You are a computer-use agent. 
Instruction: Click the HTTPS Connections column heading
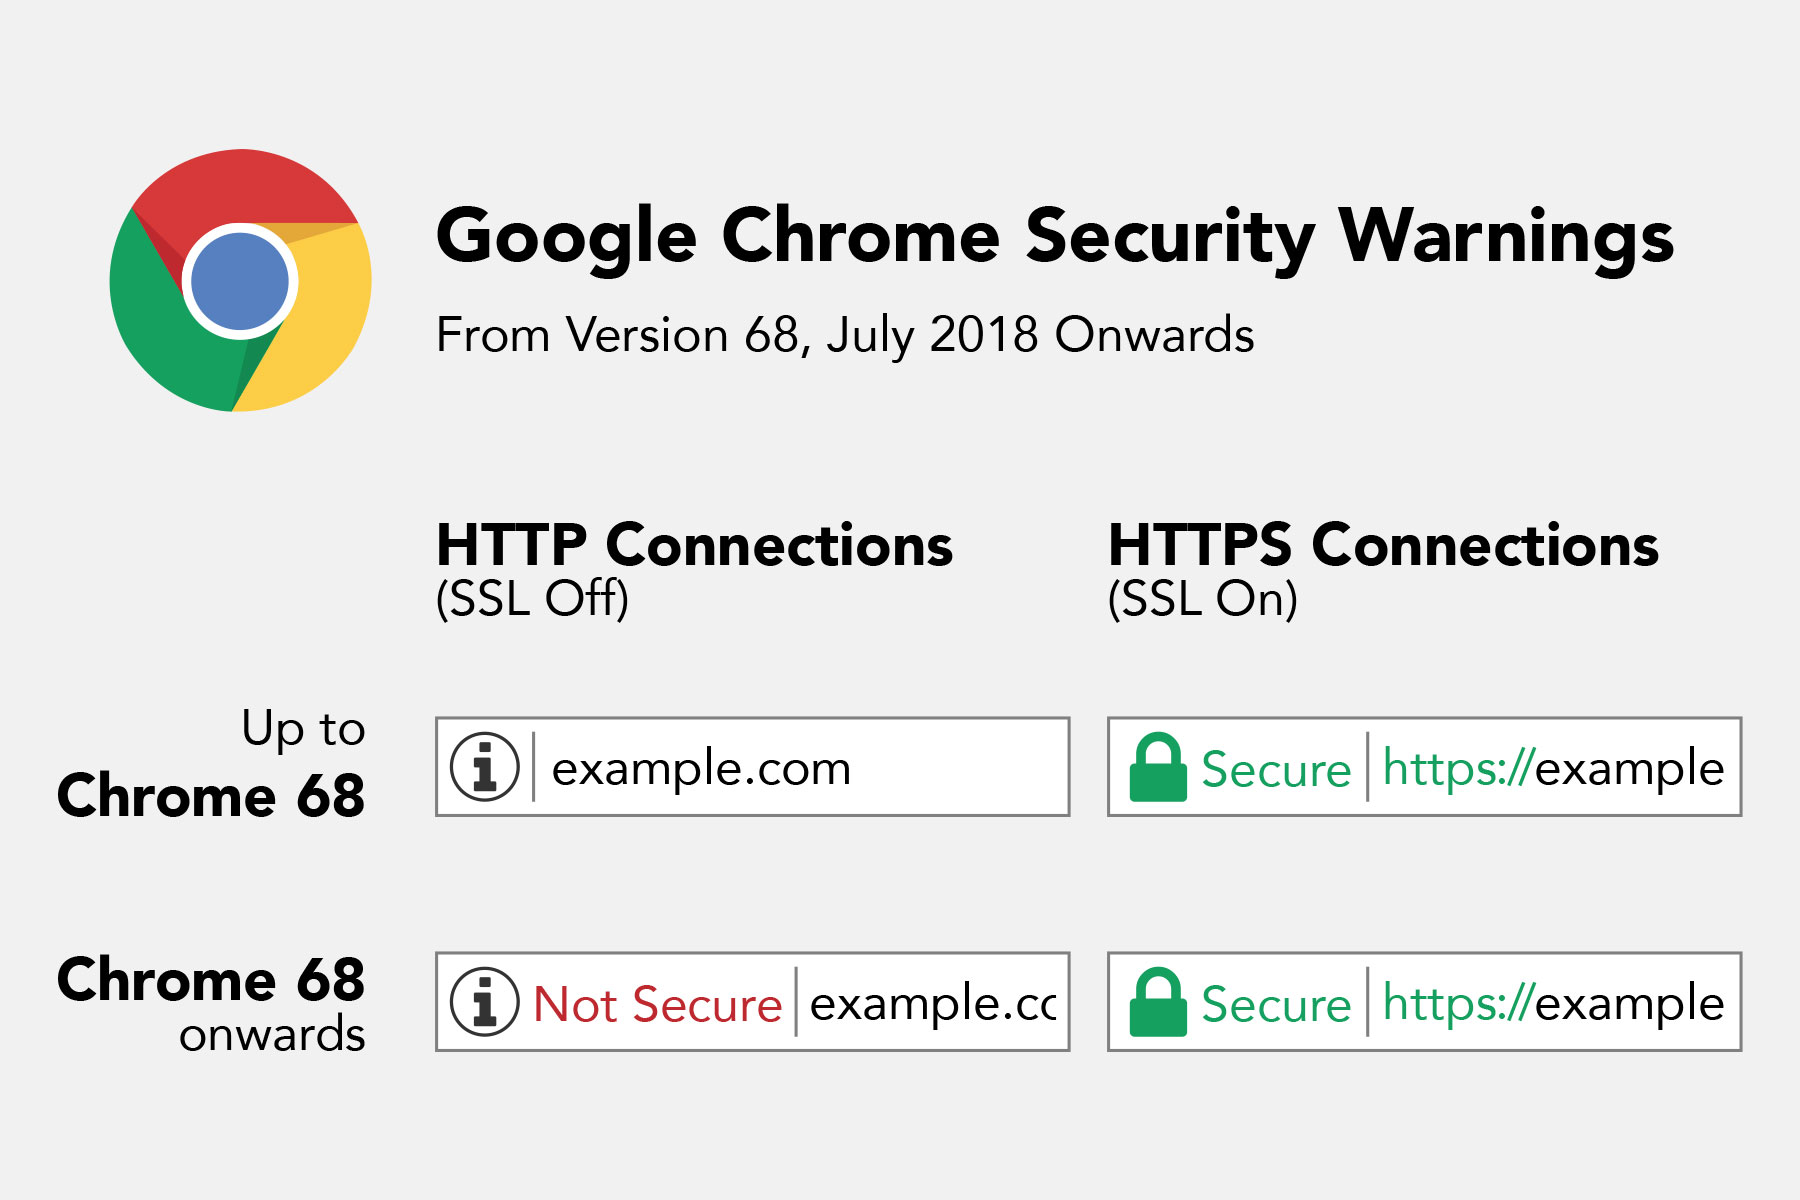point(1383,546)
